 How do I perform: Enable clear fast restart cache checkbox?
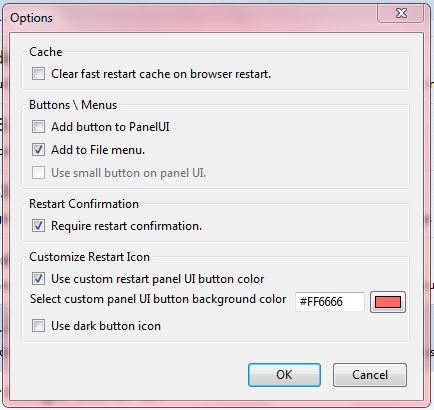coord(38,74)
